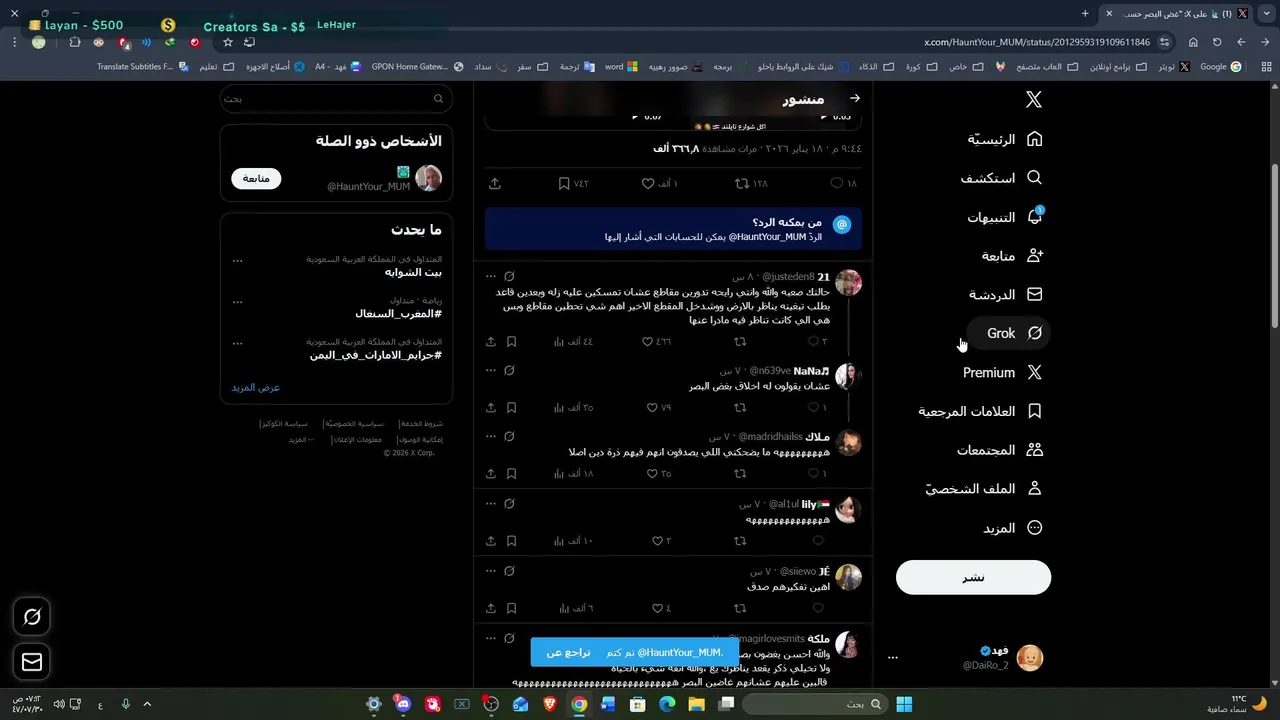Expand المزيد more options in sidebar
This screenshot has height=720, width=1280.
[x=1013, y=528]
